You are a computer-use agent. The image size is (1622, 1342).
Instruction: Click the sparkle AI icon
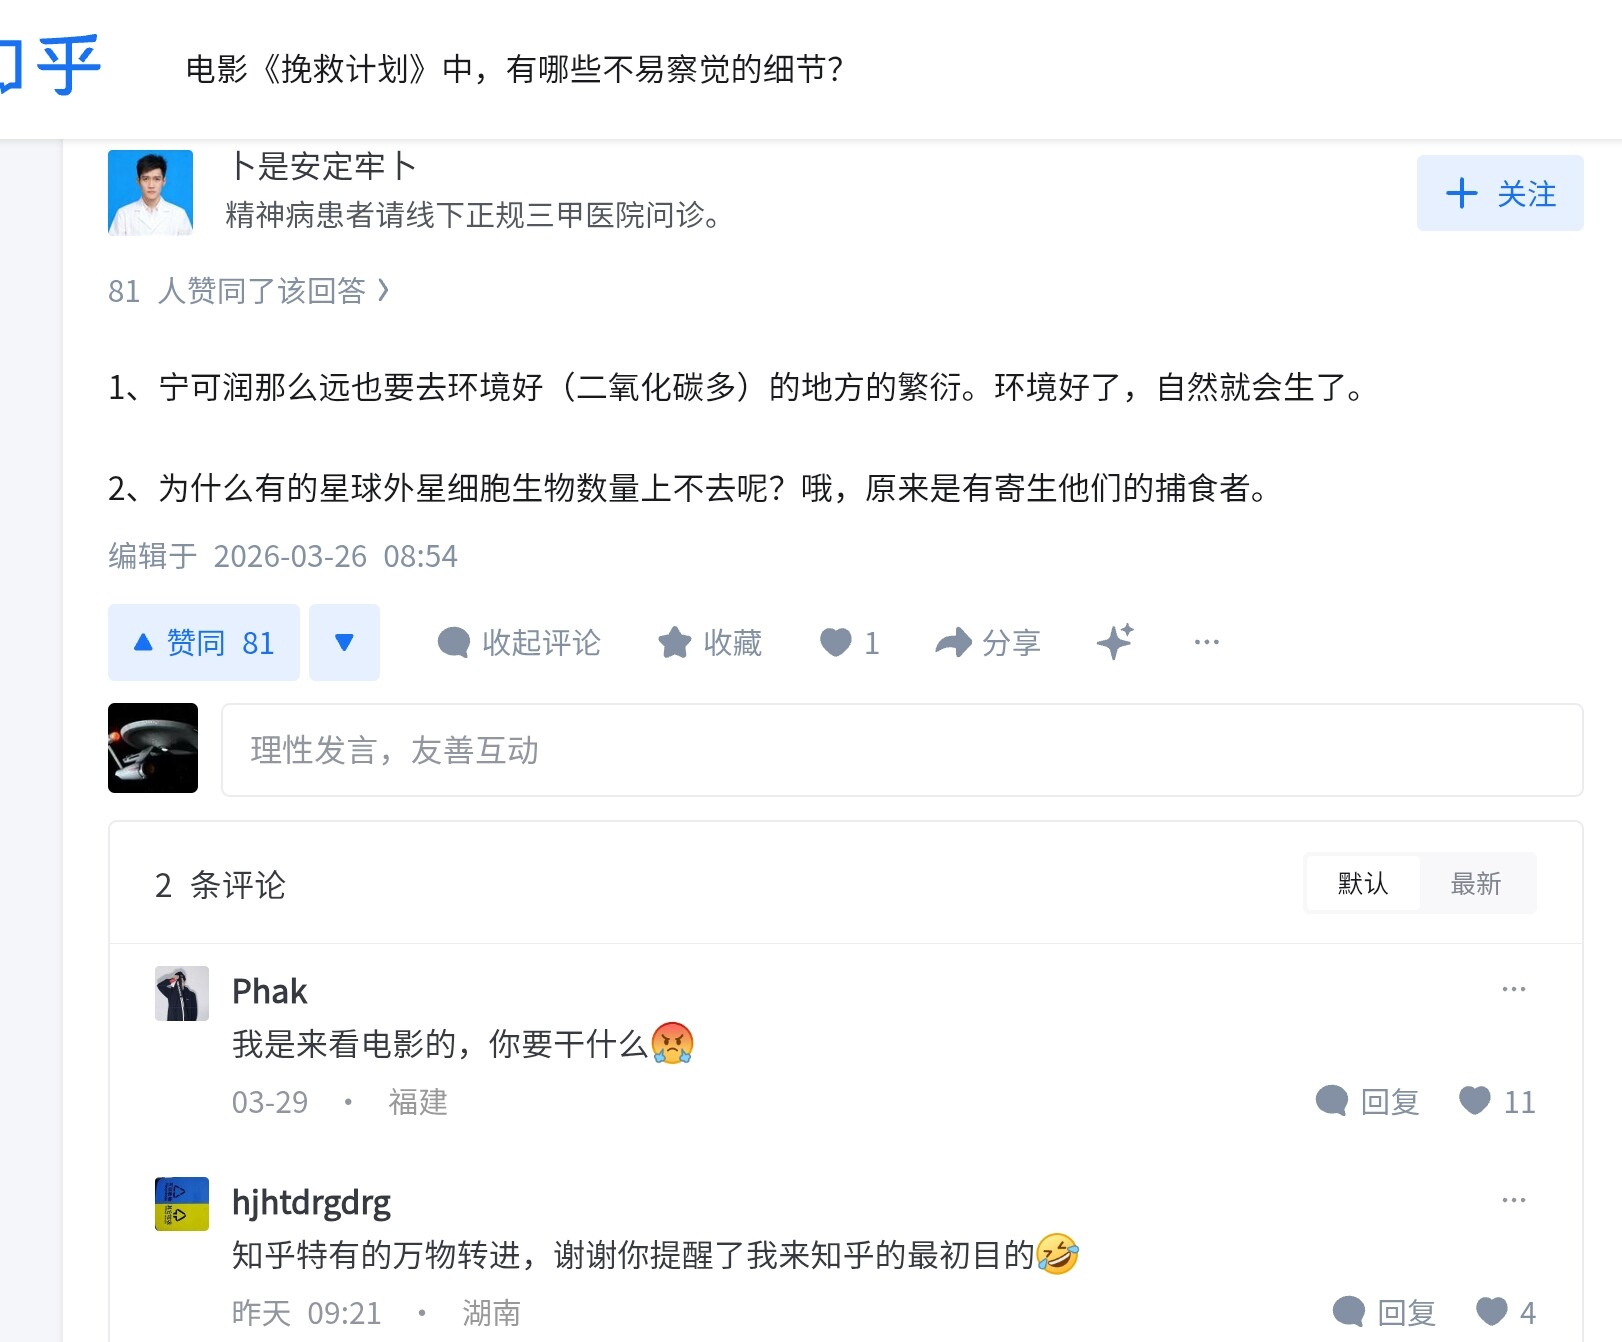coord(1115,642)
